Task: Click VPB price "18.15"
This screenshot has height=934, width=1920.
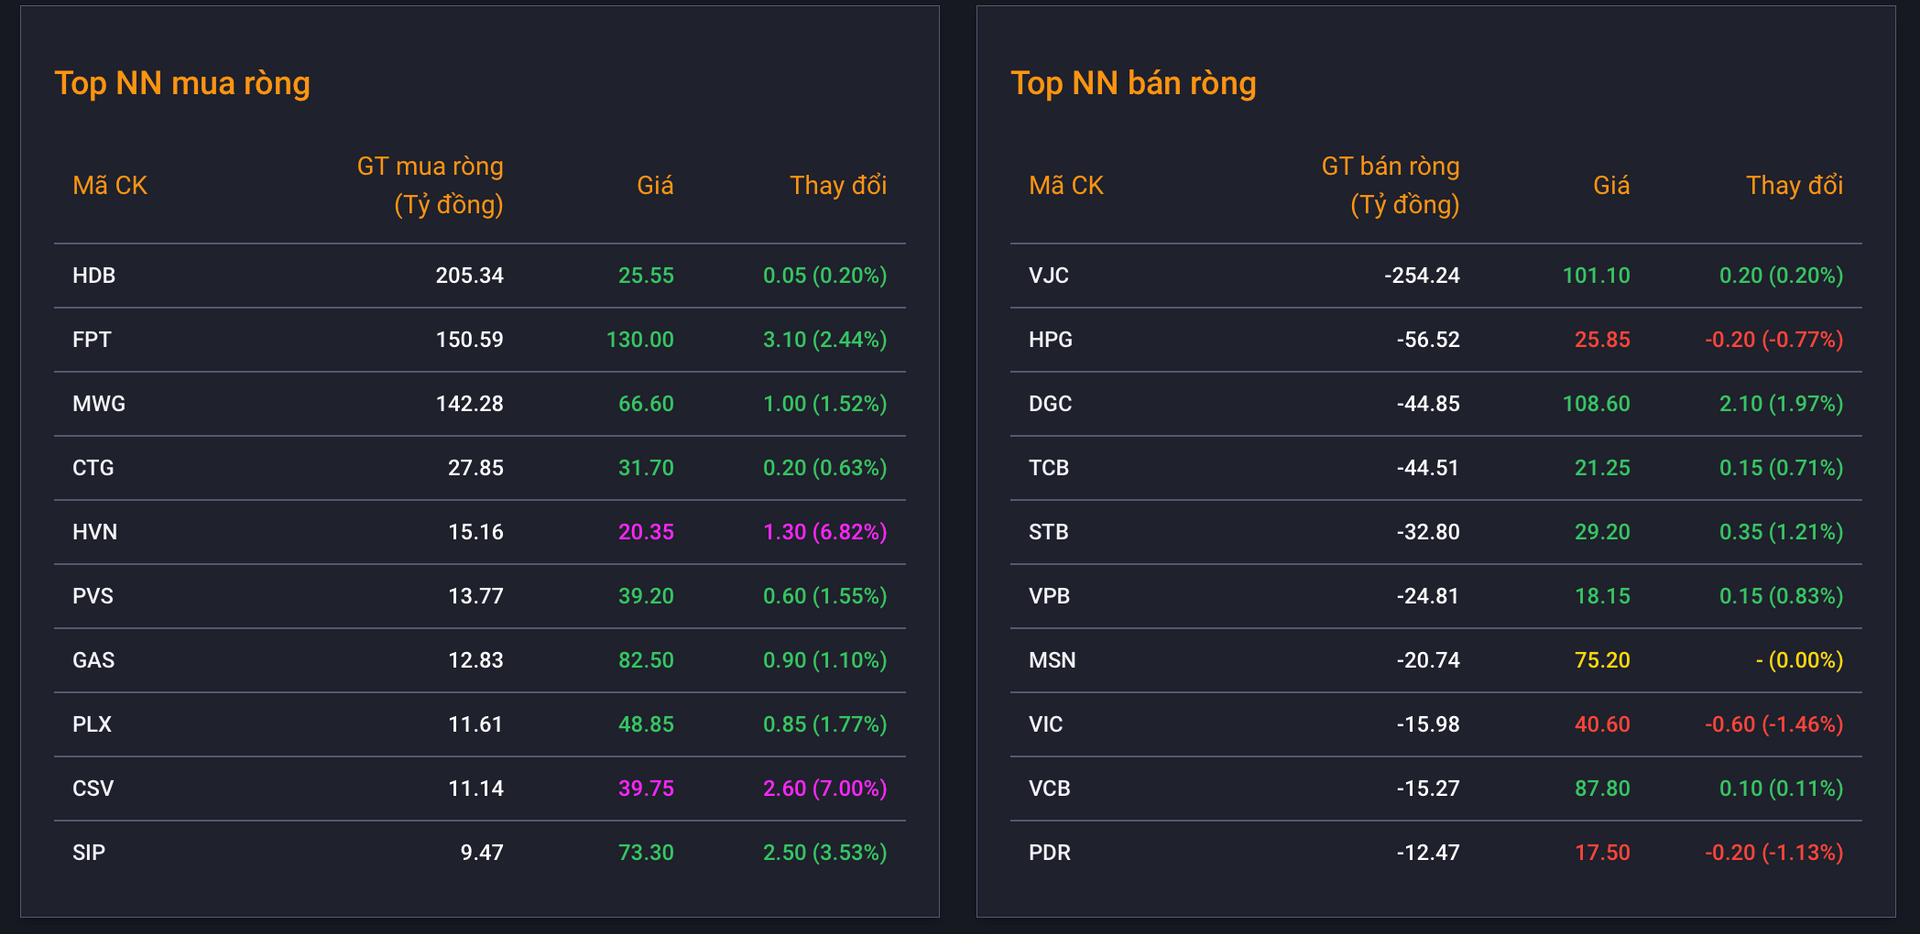Action: pyautogui.click(x=1602, y=595)
